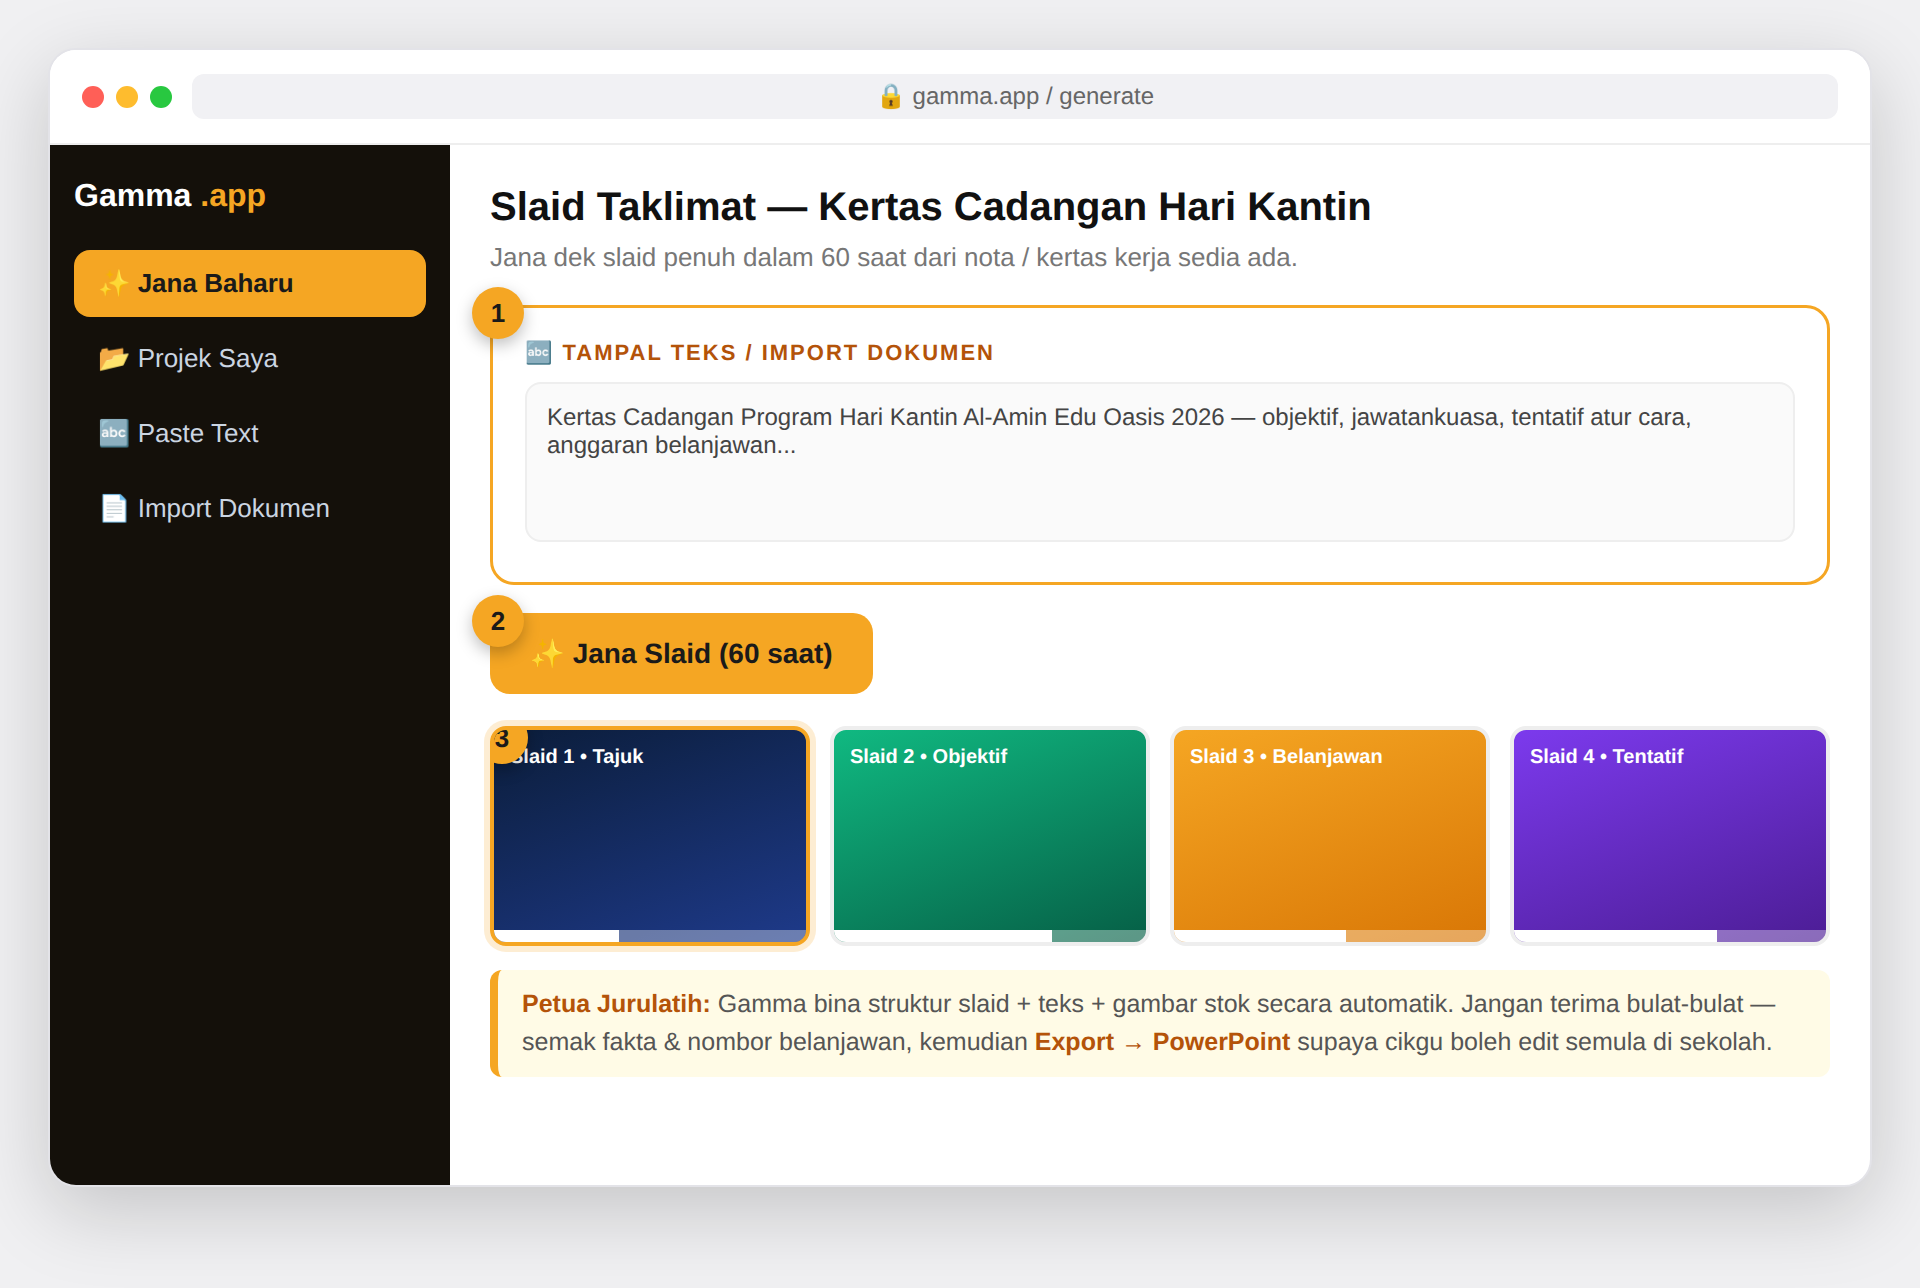Click the lock icon in the address bar
Screen dimensions: 1920x1288
click(x=890, y=96)
